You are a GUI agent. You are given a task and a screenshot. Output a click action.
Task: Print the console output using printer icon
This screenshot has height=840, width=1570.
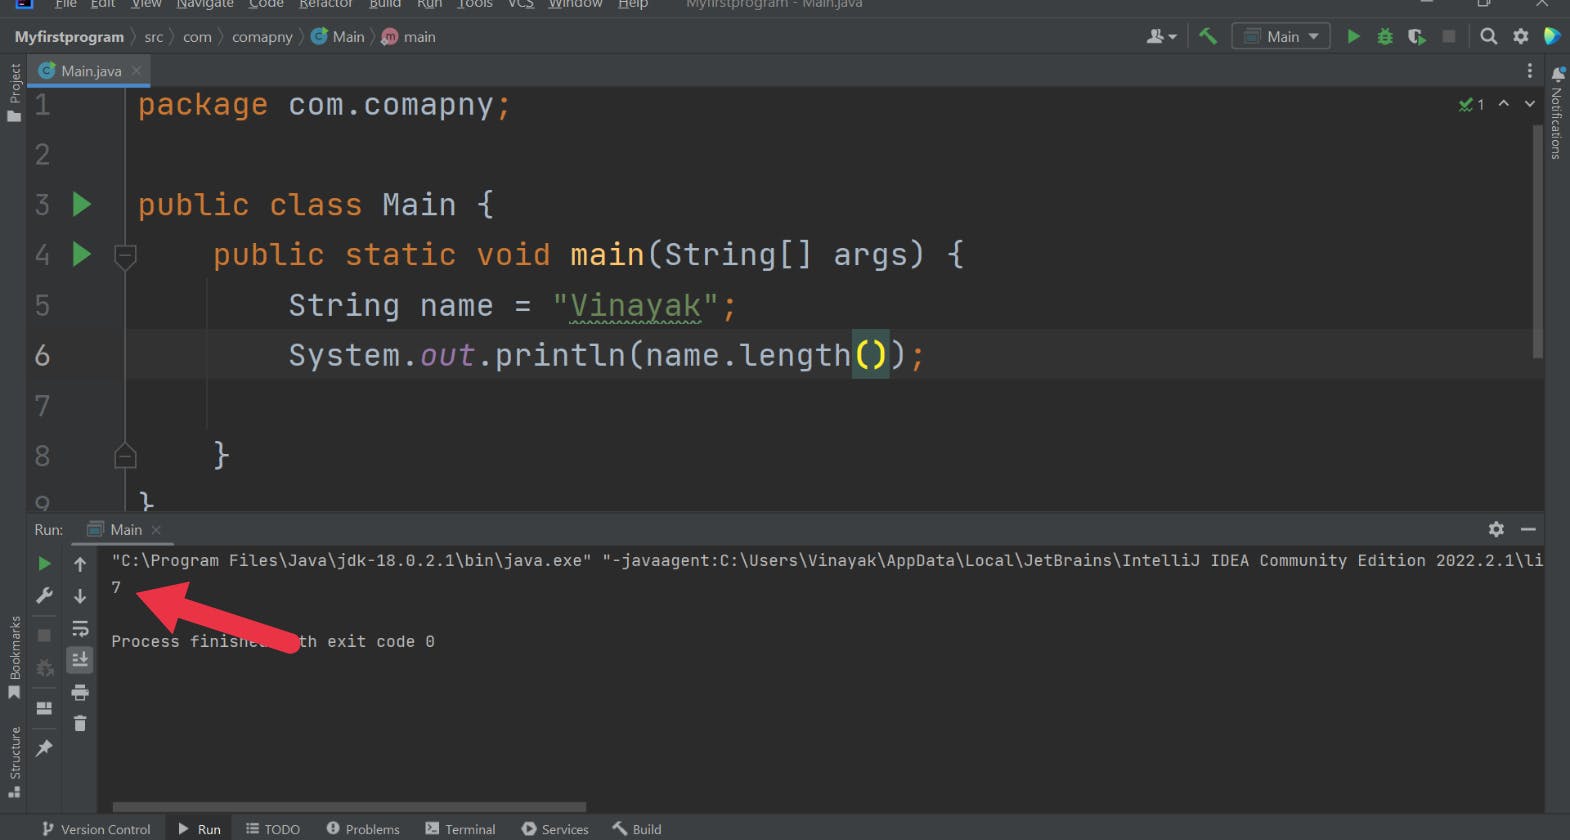coord(80,692)
